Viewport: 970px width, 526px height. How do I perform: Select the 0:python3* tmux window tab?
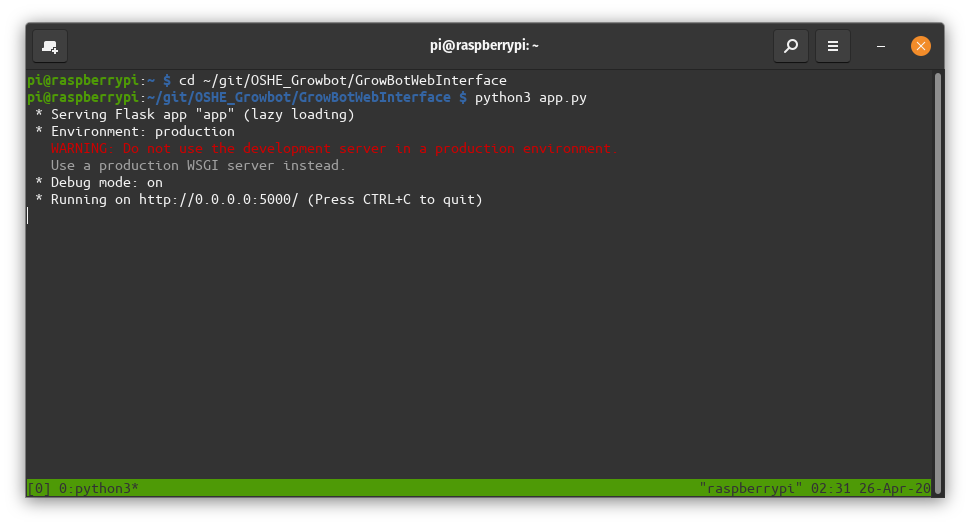pos(98,488)
